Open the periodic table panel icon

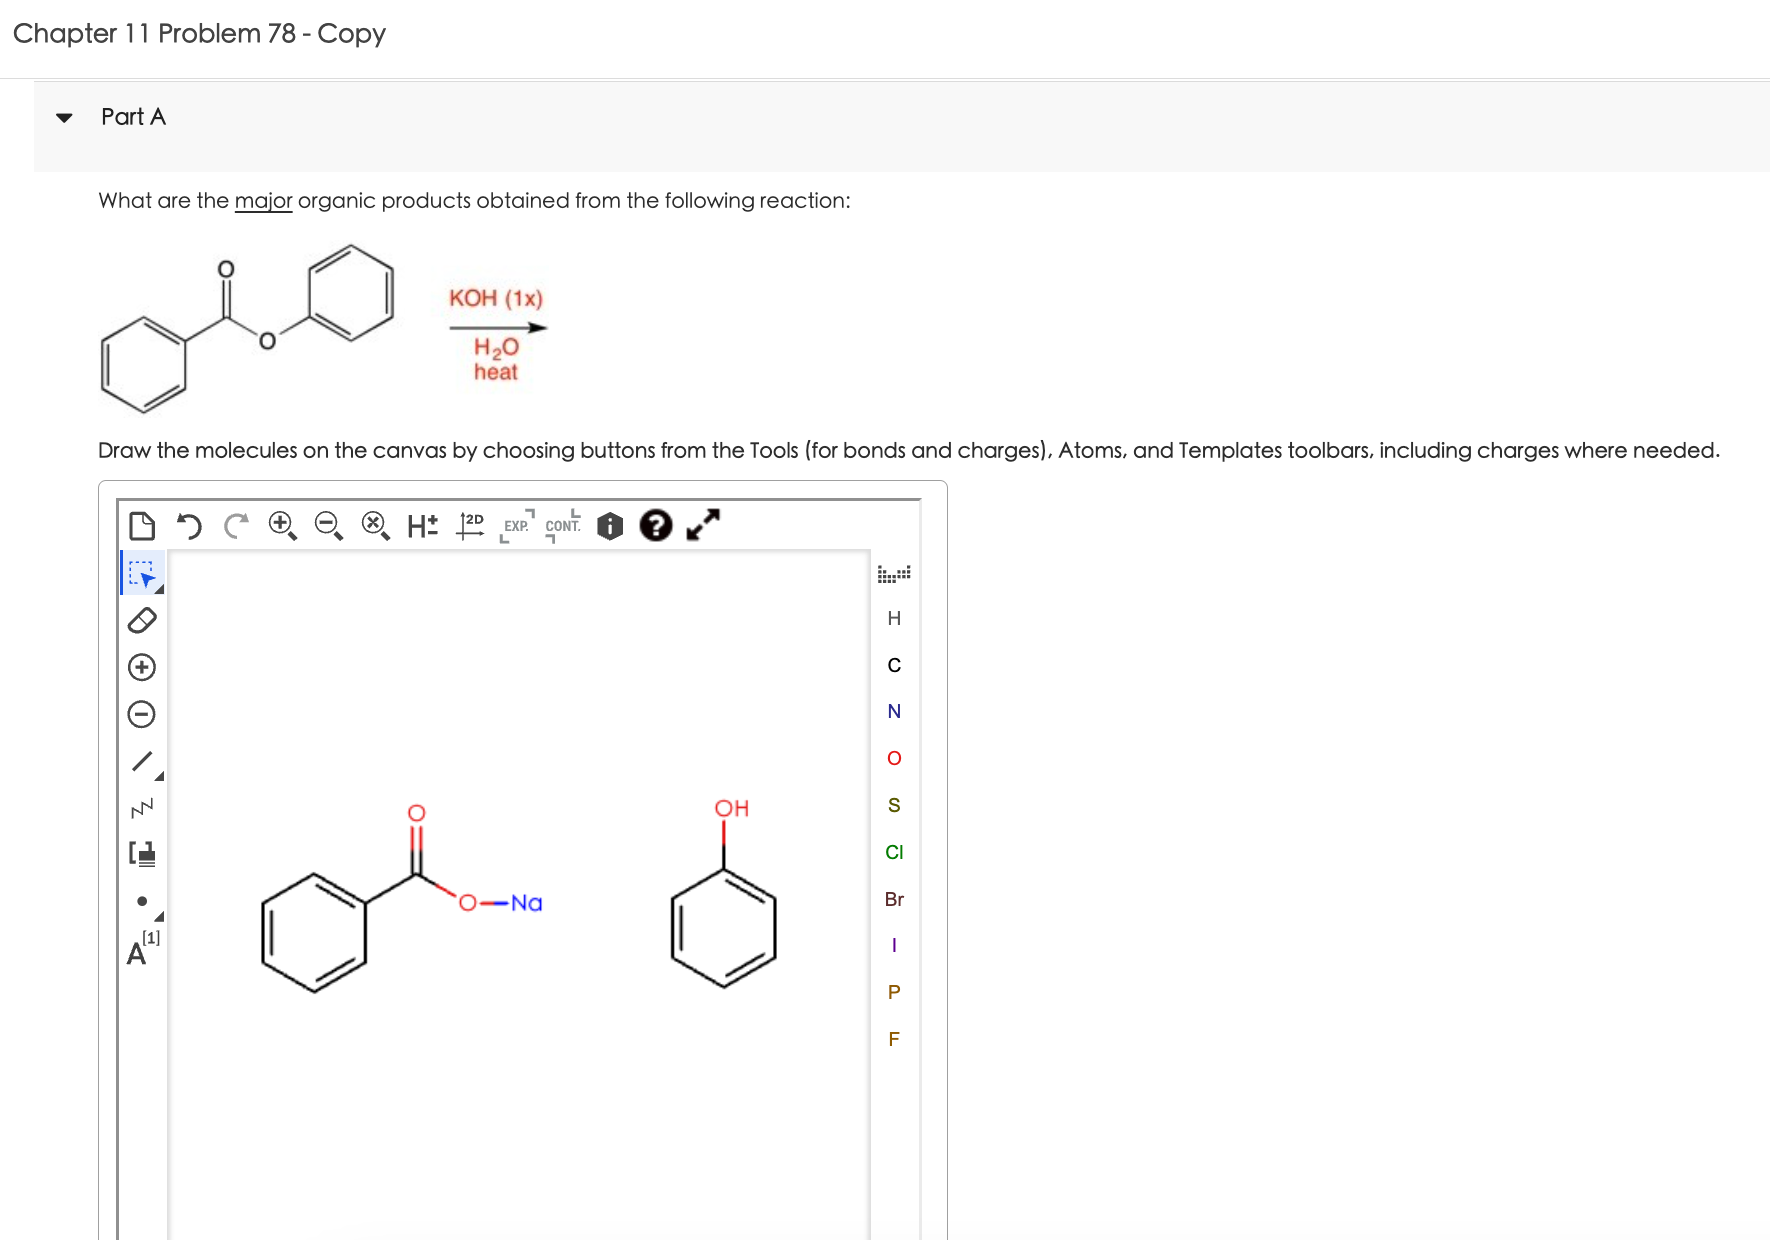point(894,572)
